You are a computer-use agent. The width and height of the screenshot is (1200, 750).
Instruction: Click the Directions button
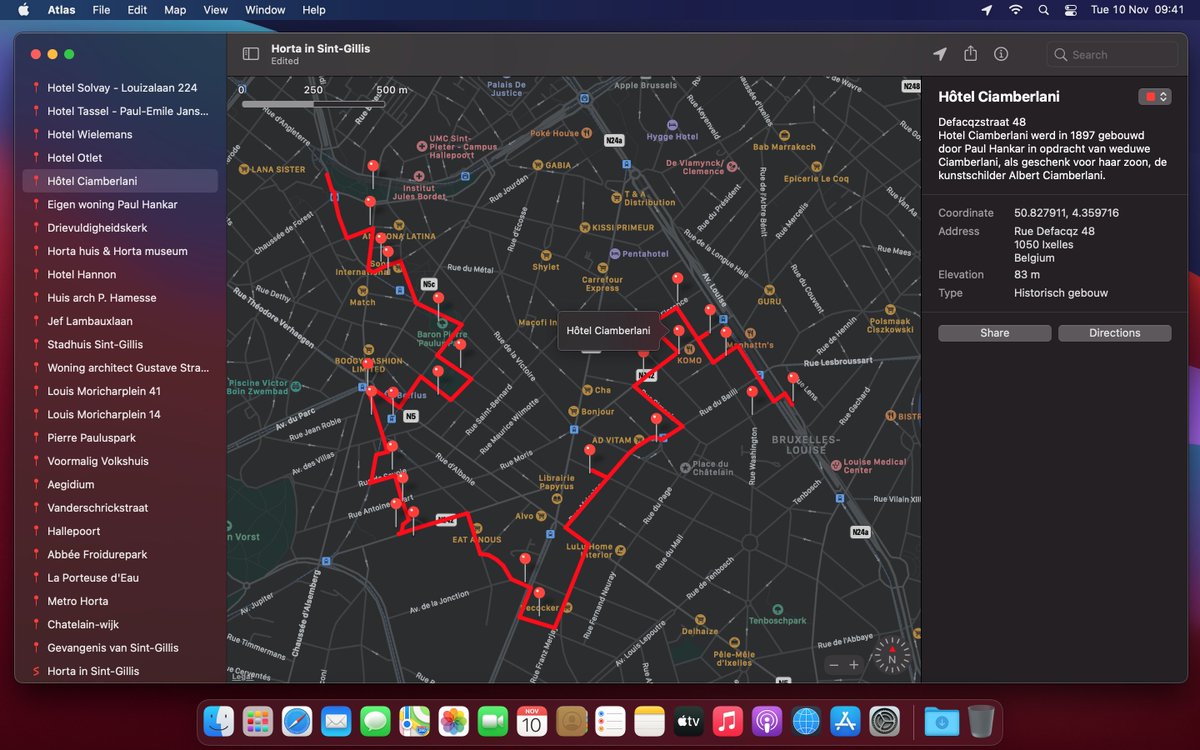click(x=1114, y=333)
